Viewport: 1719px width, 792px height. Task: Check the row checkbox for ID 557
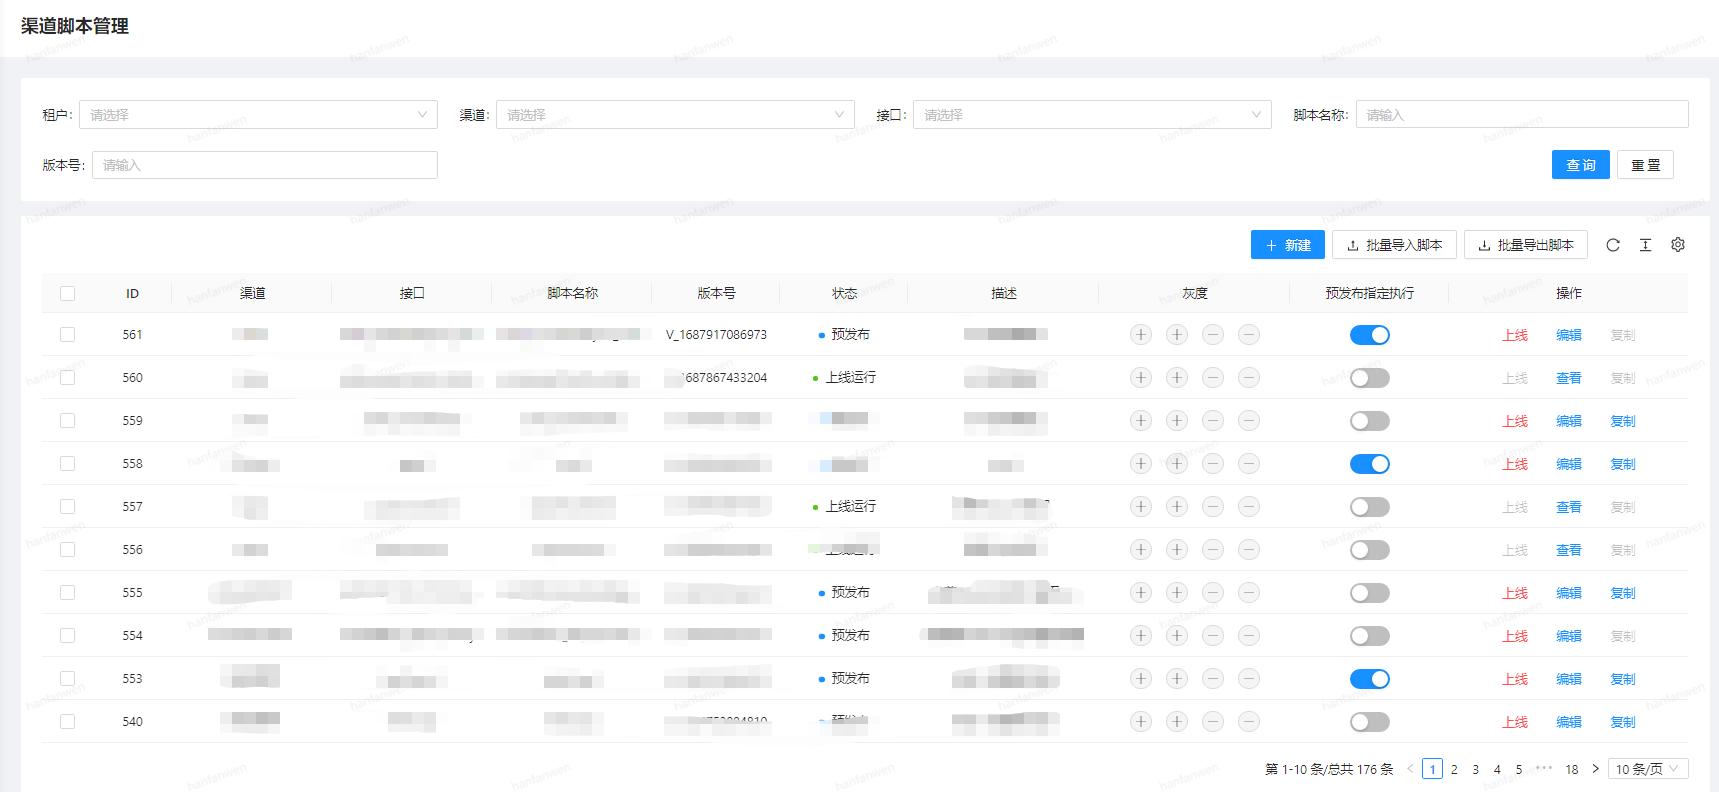(x=67, y=507)
